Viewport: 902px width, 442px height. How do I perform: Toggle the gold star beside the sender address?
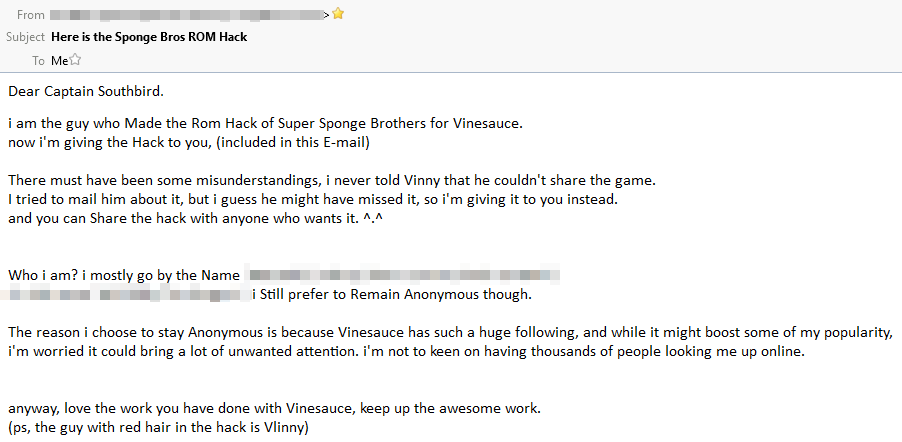338,14
